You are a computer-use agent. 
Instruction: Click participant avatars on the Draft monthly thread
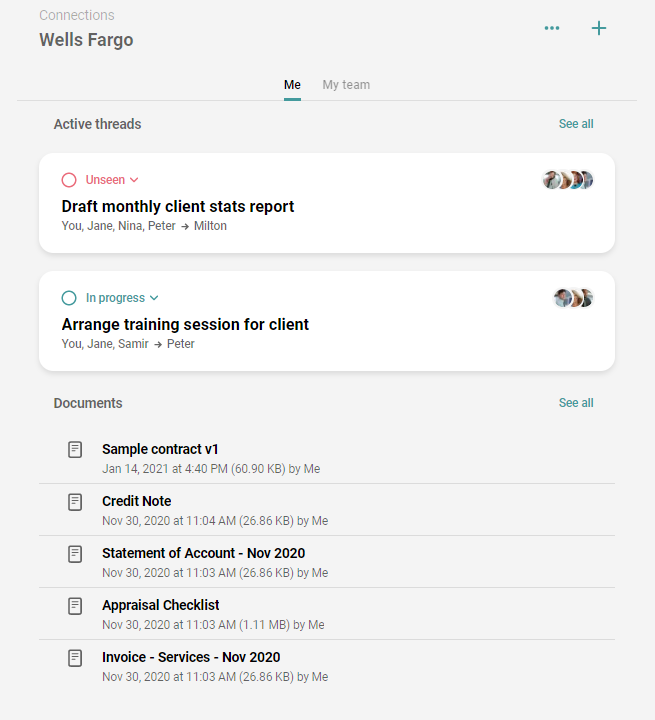pyautogui.click(x=568, y=180)
